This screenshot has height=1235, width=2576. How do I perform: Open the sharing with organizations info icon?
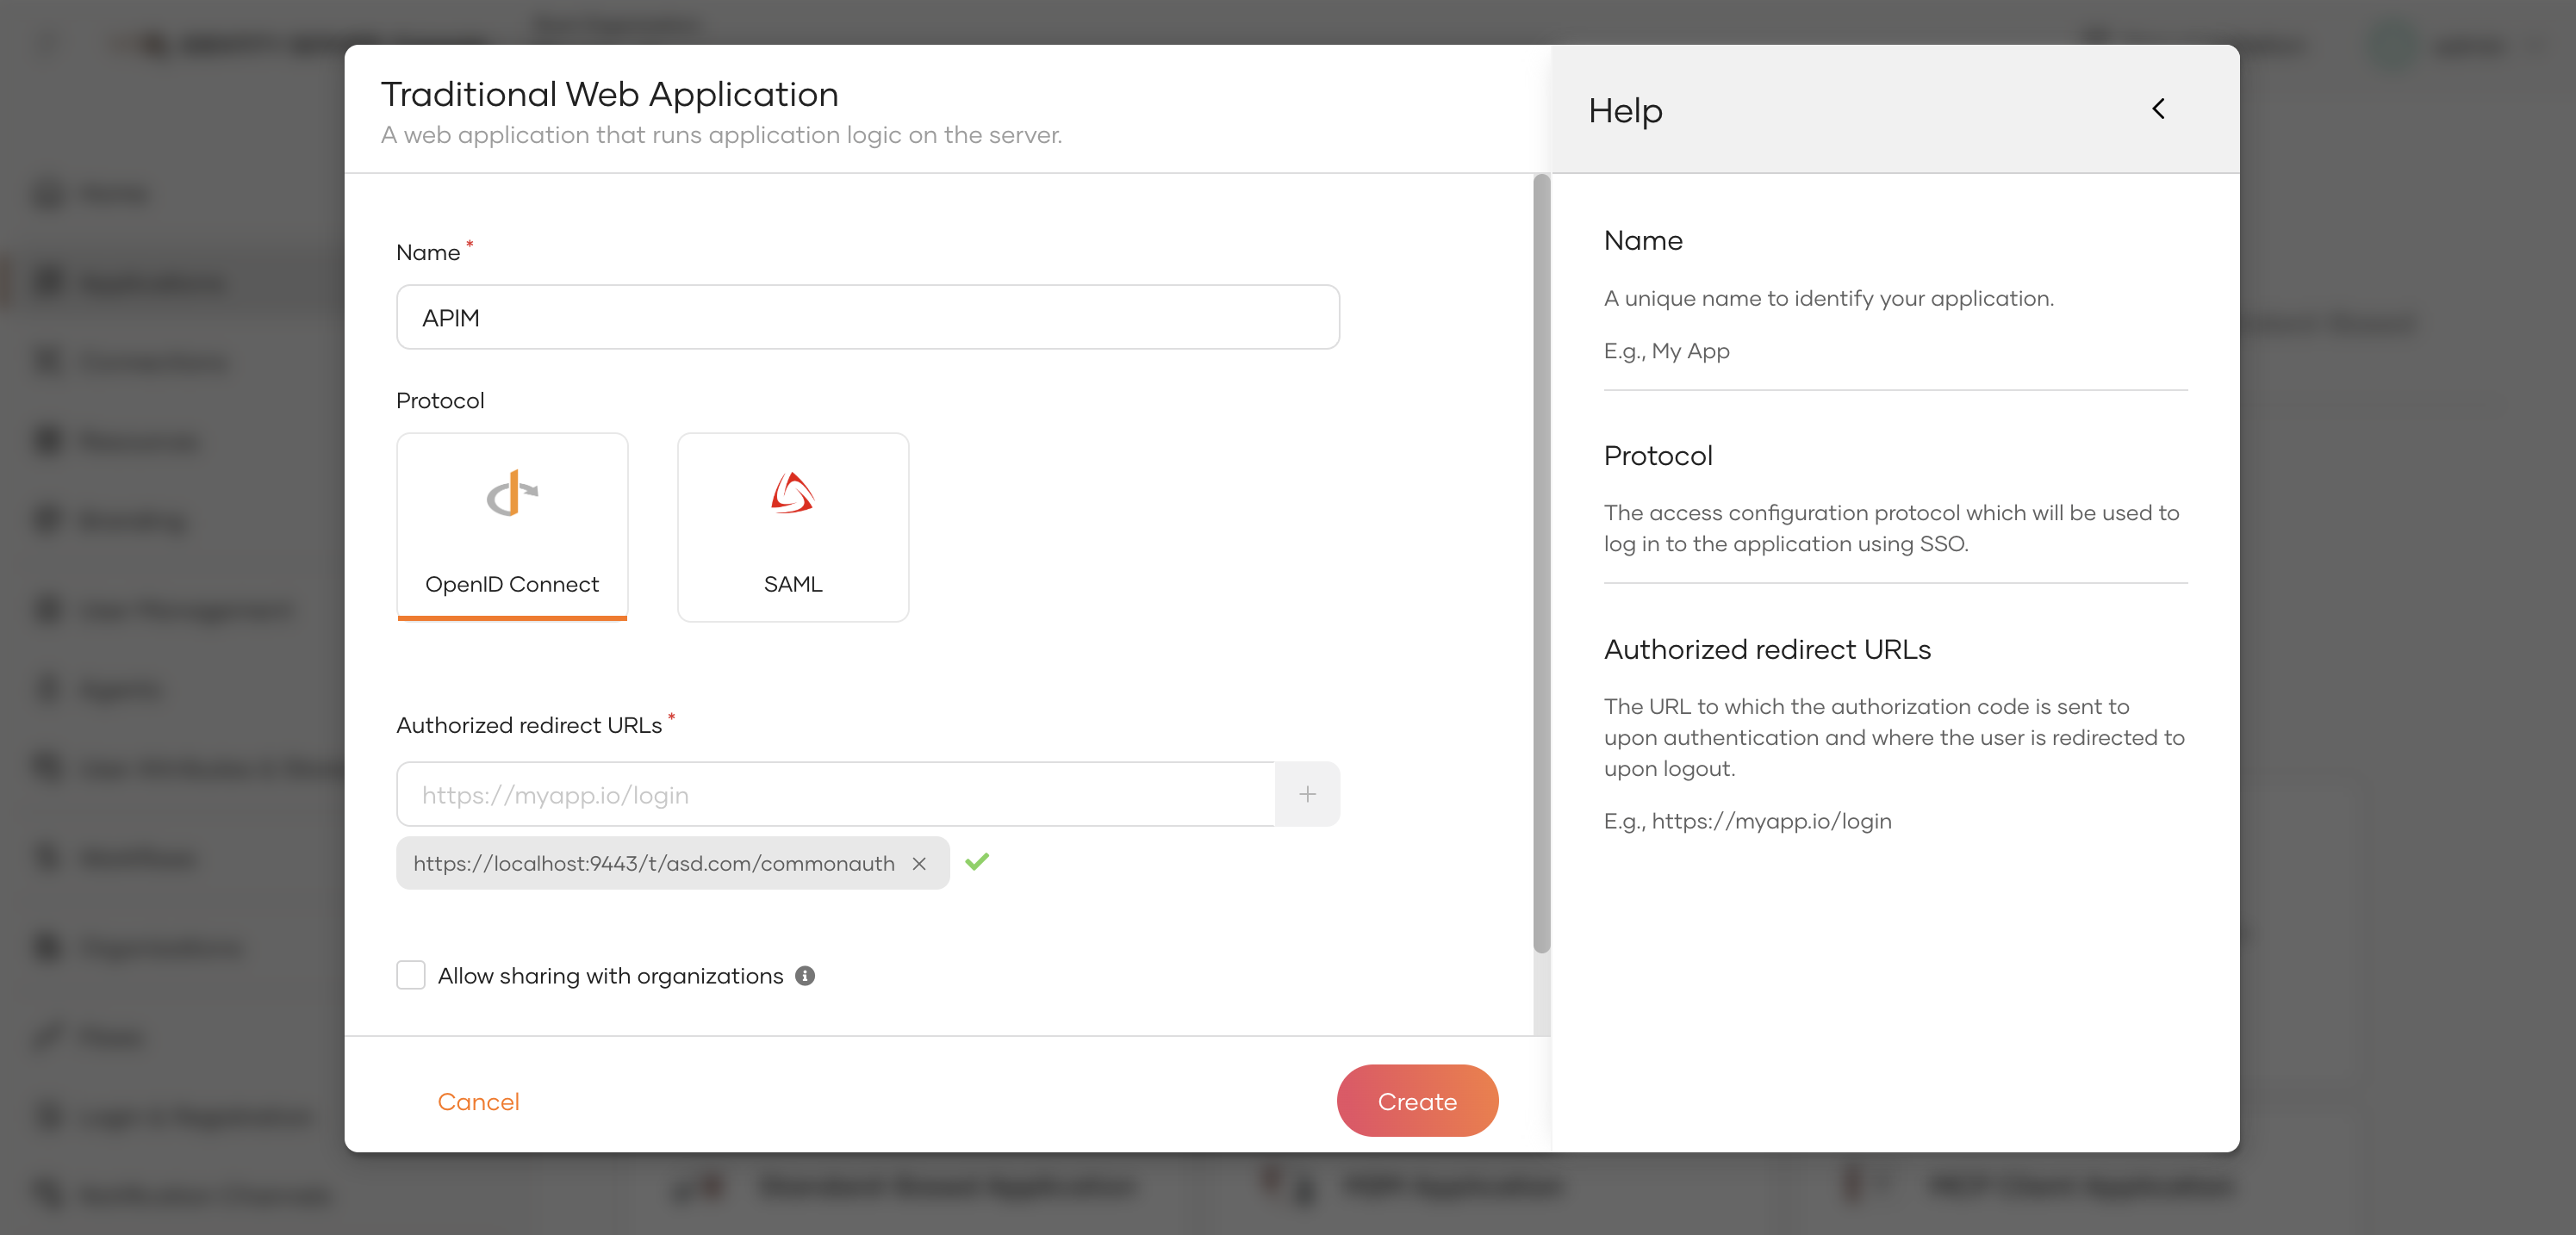coord(805,976)
